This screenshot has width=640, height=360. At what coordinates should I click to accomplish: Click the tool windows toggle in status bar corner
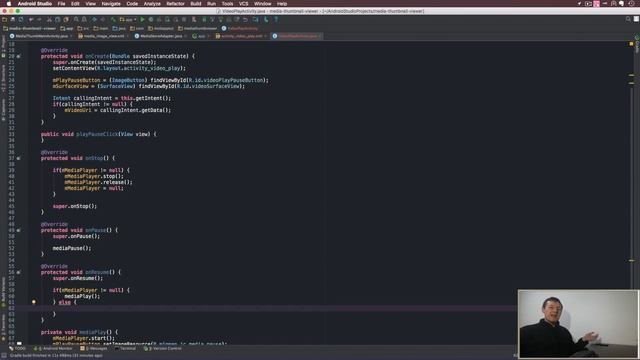tap(4, 356)
